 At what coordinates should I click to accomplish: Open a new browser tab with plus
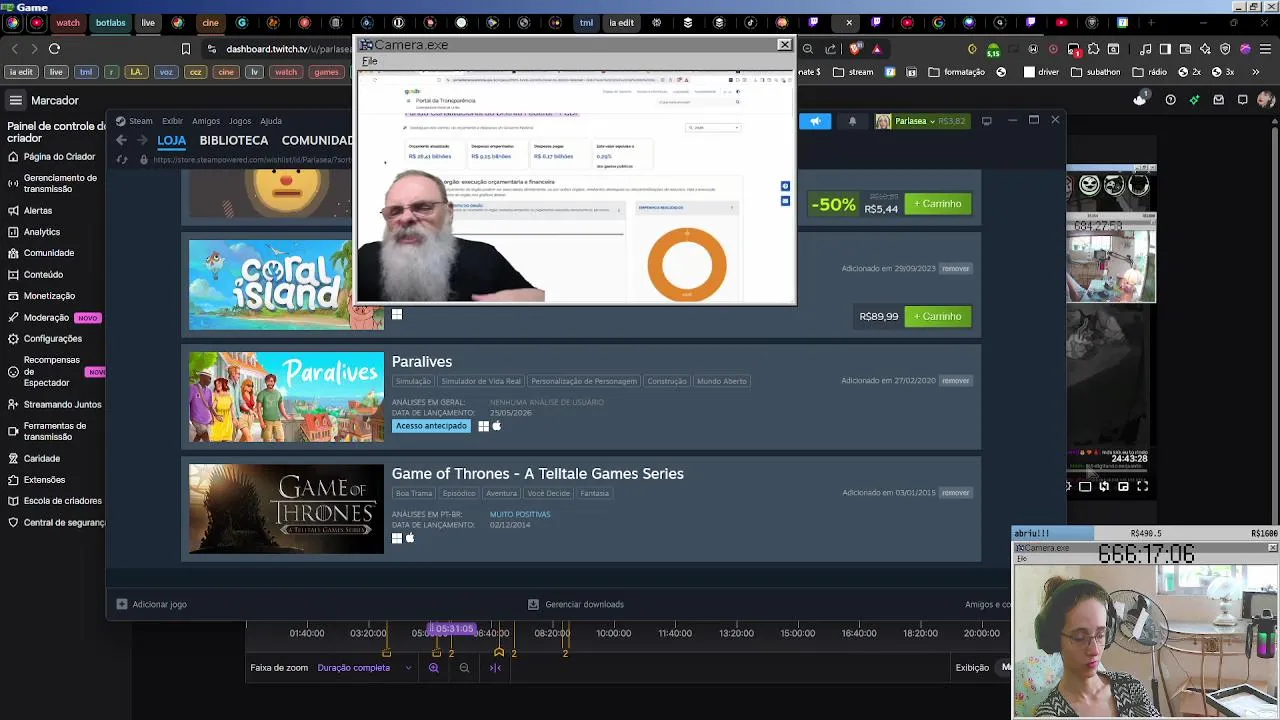pos(1151,23)
